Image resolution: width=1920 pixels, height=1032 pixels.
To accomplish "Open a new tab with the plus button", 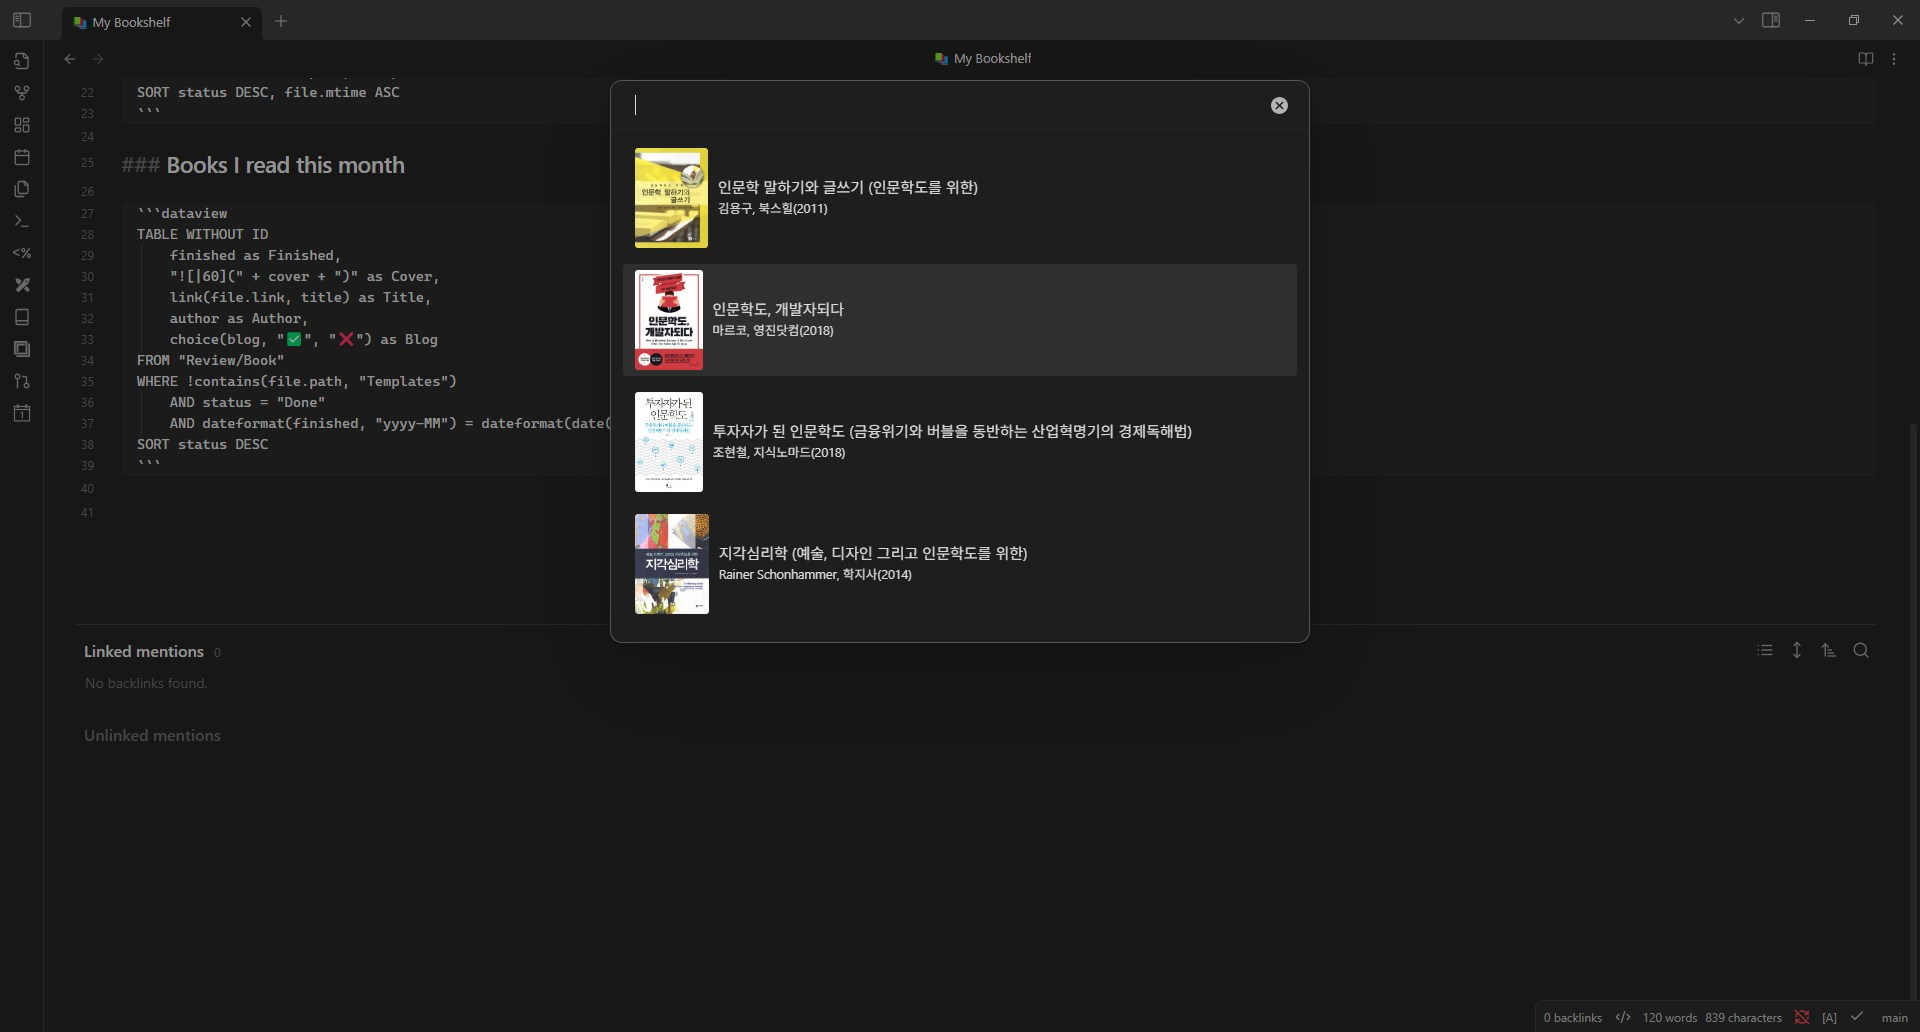I will 281,21.
